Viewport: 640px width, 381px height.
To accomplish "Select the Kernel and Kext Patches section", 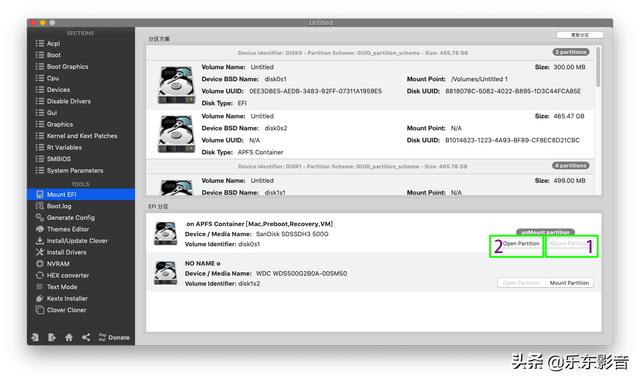I will (x=81, y=136).
